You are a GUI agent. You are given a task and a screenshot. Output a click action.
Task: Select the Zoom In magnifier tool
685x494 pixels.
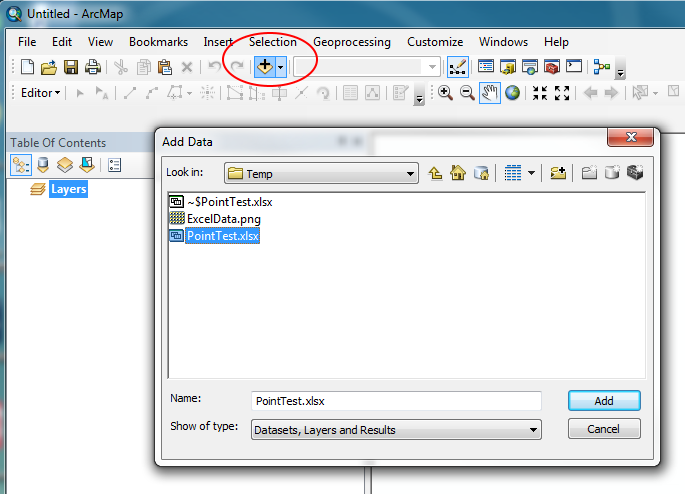[445, 93]
